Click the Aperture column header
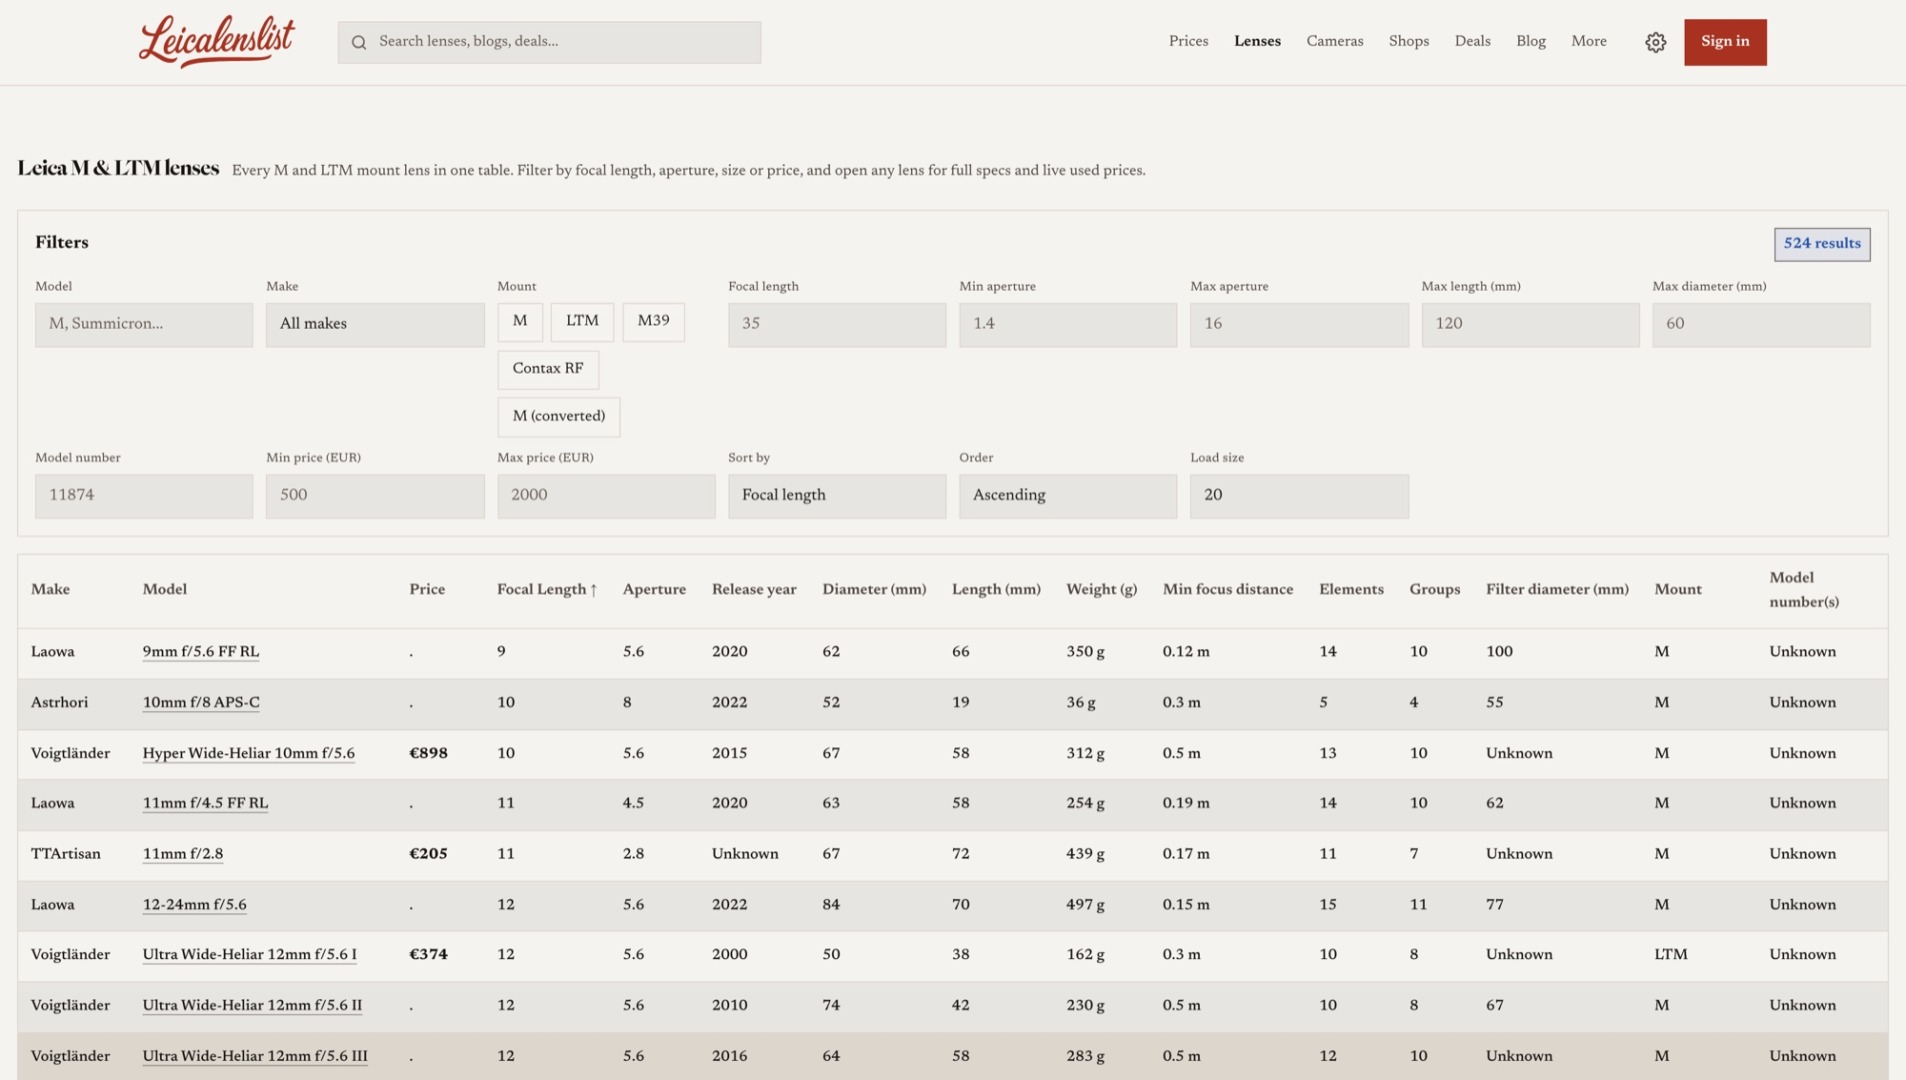1906x1080 pixels. [x=654, y=590]
